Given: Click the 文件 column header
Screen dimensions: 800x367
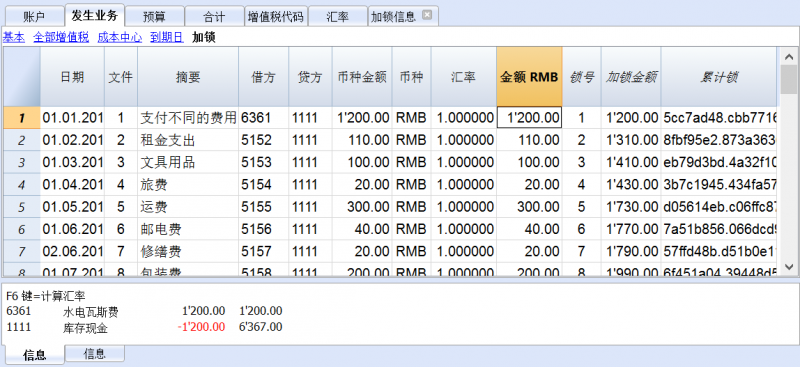Looking at the screenshot, I should [x=121, y=77].
